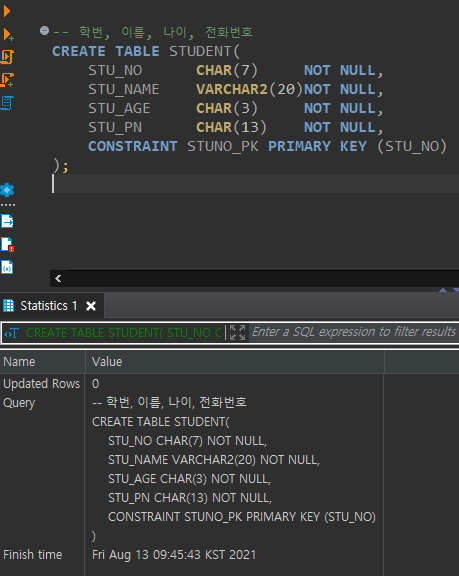Select the Query row name cell

[19, 403]
